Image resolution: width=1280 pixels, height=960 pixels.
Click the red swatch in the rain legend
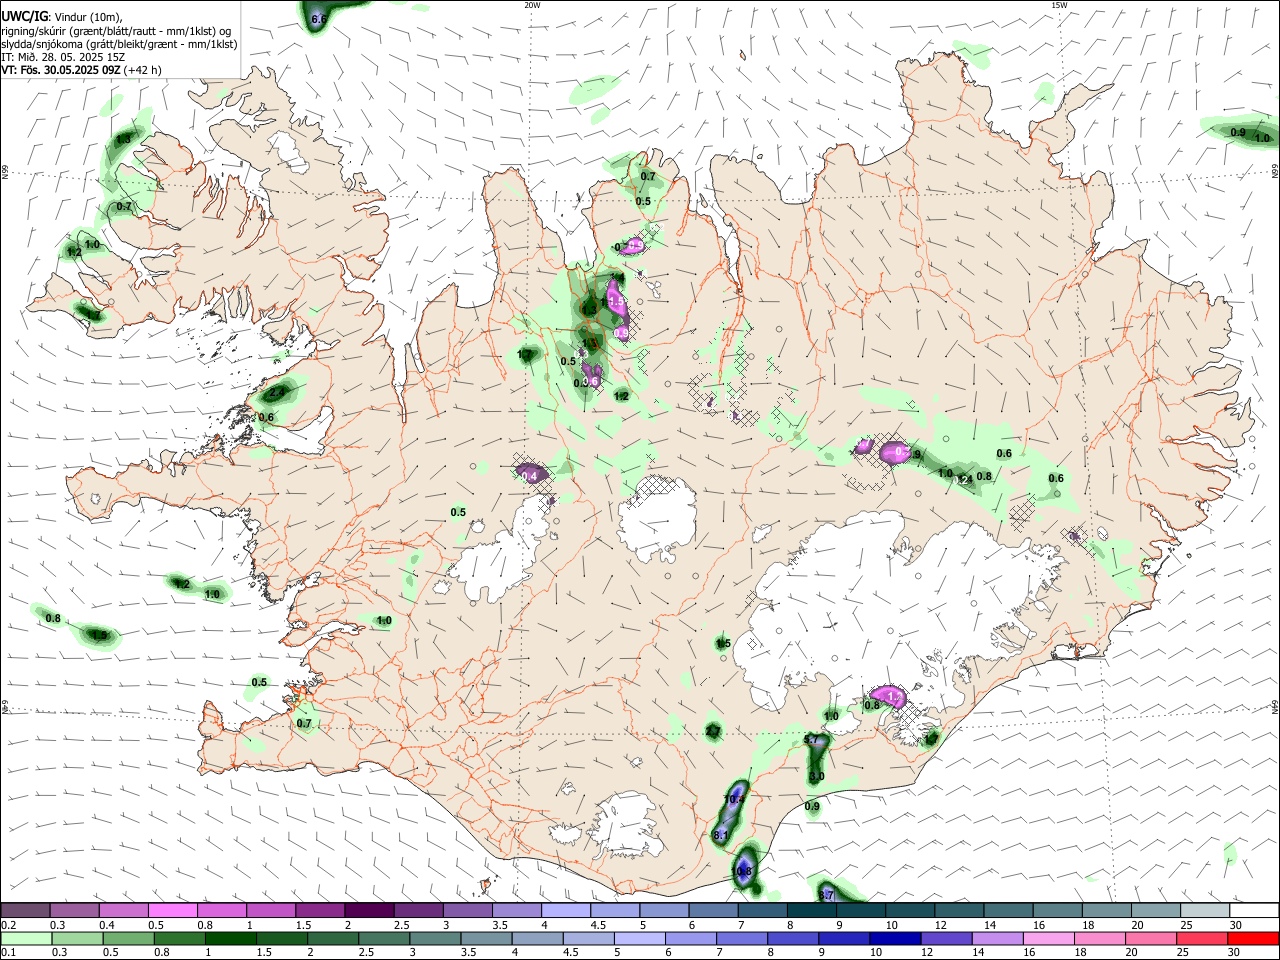tap(1252, 938)
